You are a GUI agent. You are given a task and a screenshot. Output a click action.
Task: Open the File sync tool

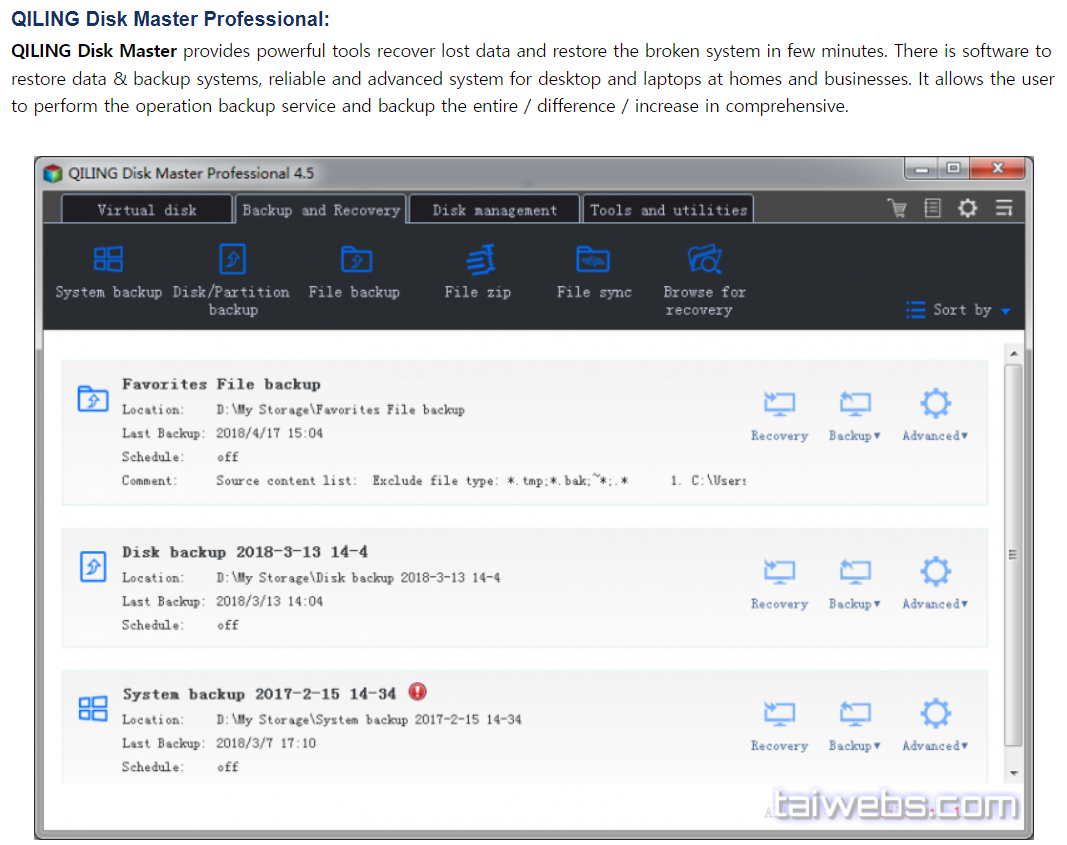[593, 272]
